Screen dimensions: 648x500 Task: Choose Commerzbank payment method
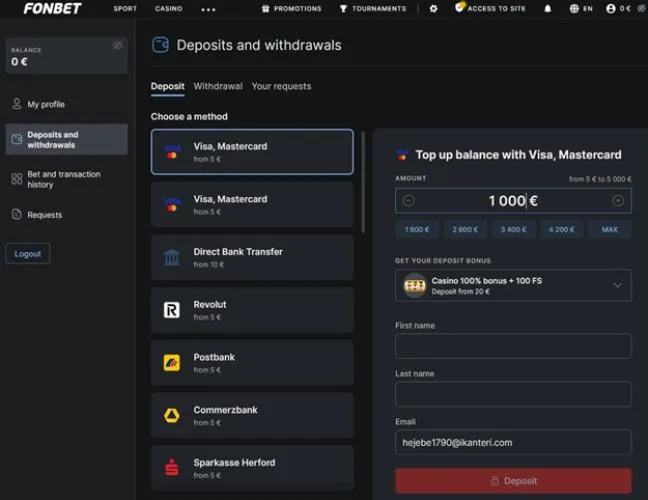click(x=252, y=415)
